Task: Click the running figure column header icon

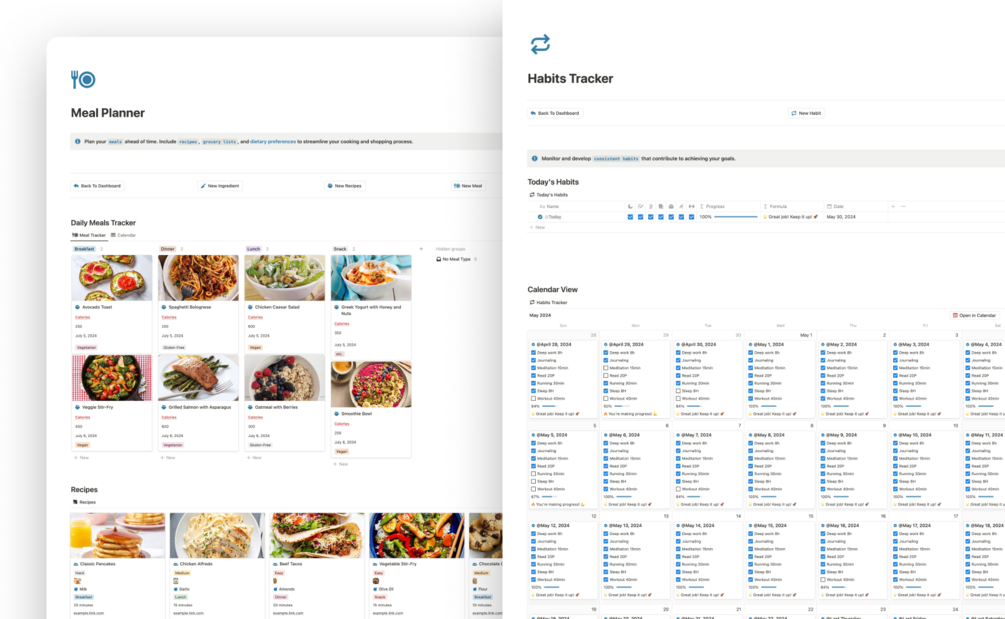Action: pos(681,206)
